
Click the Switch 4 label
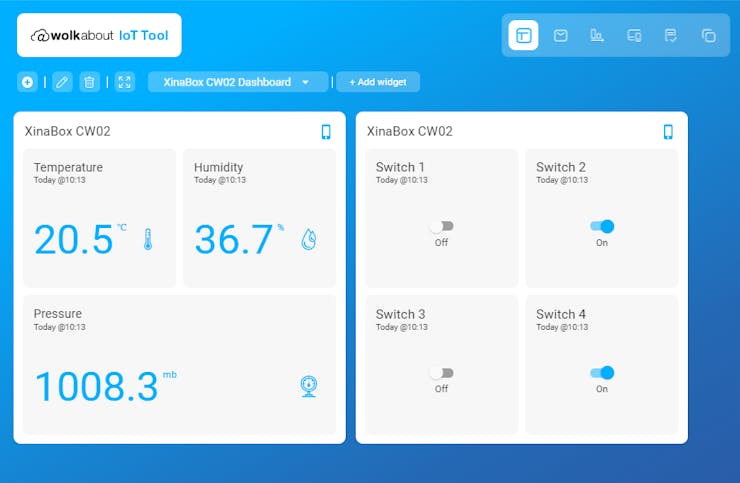click(x=561, y=314)
